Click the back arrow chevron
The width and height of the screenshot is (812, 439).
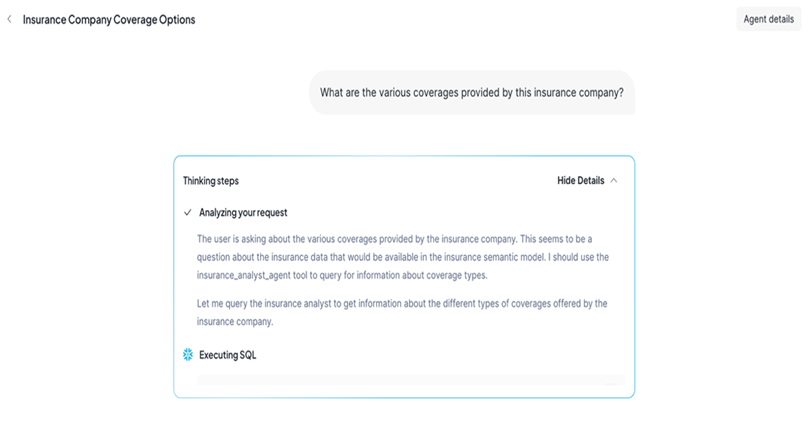click(x=10, y=19)
